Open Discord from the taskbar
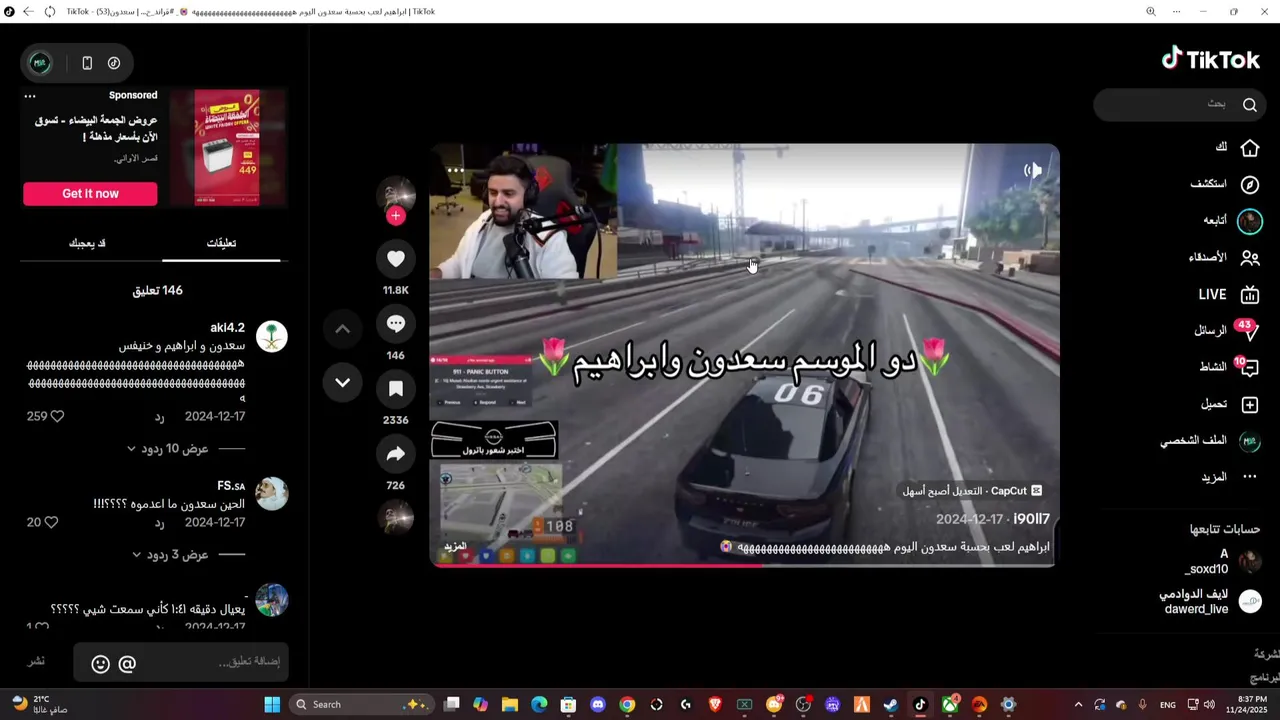Screen dimensions: 1280x720 (598, 704)
